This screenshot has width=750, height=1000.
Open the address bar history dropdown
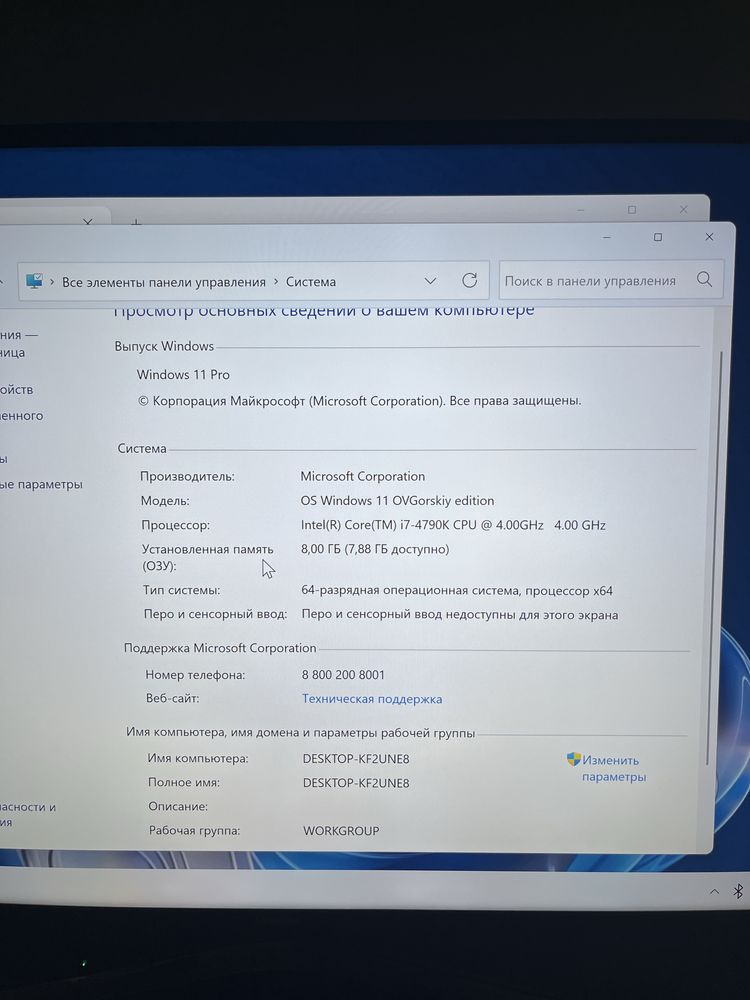point(430,281)
